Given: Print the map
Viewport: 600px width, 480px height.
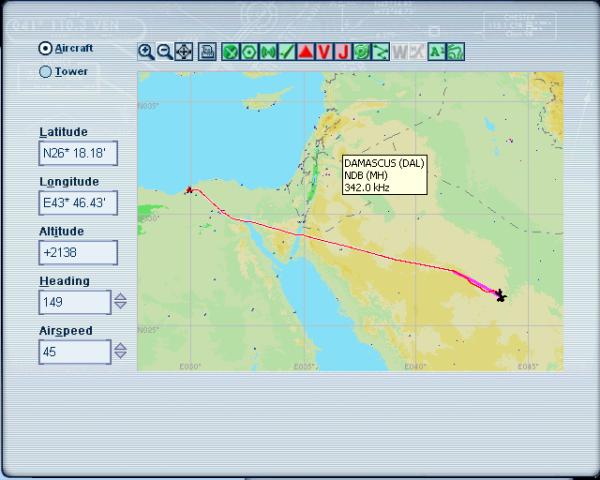Looking at the screenshot, I should [207, 52].
